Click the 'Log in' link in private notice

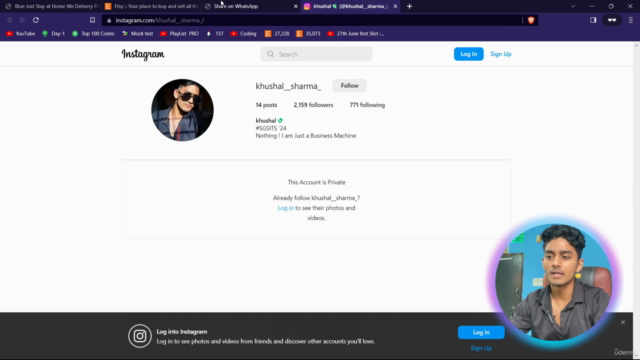point(285,208)
